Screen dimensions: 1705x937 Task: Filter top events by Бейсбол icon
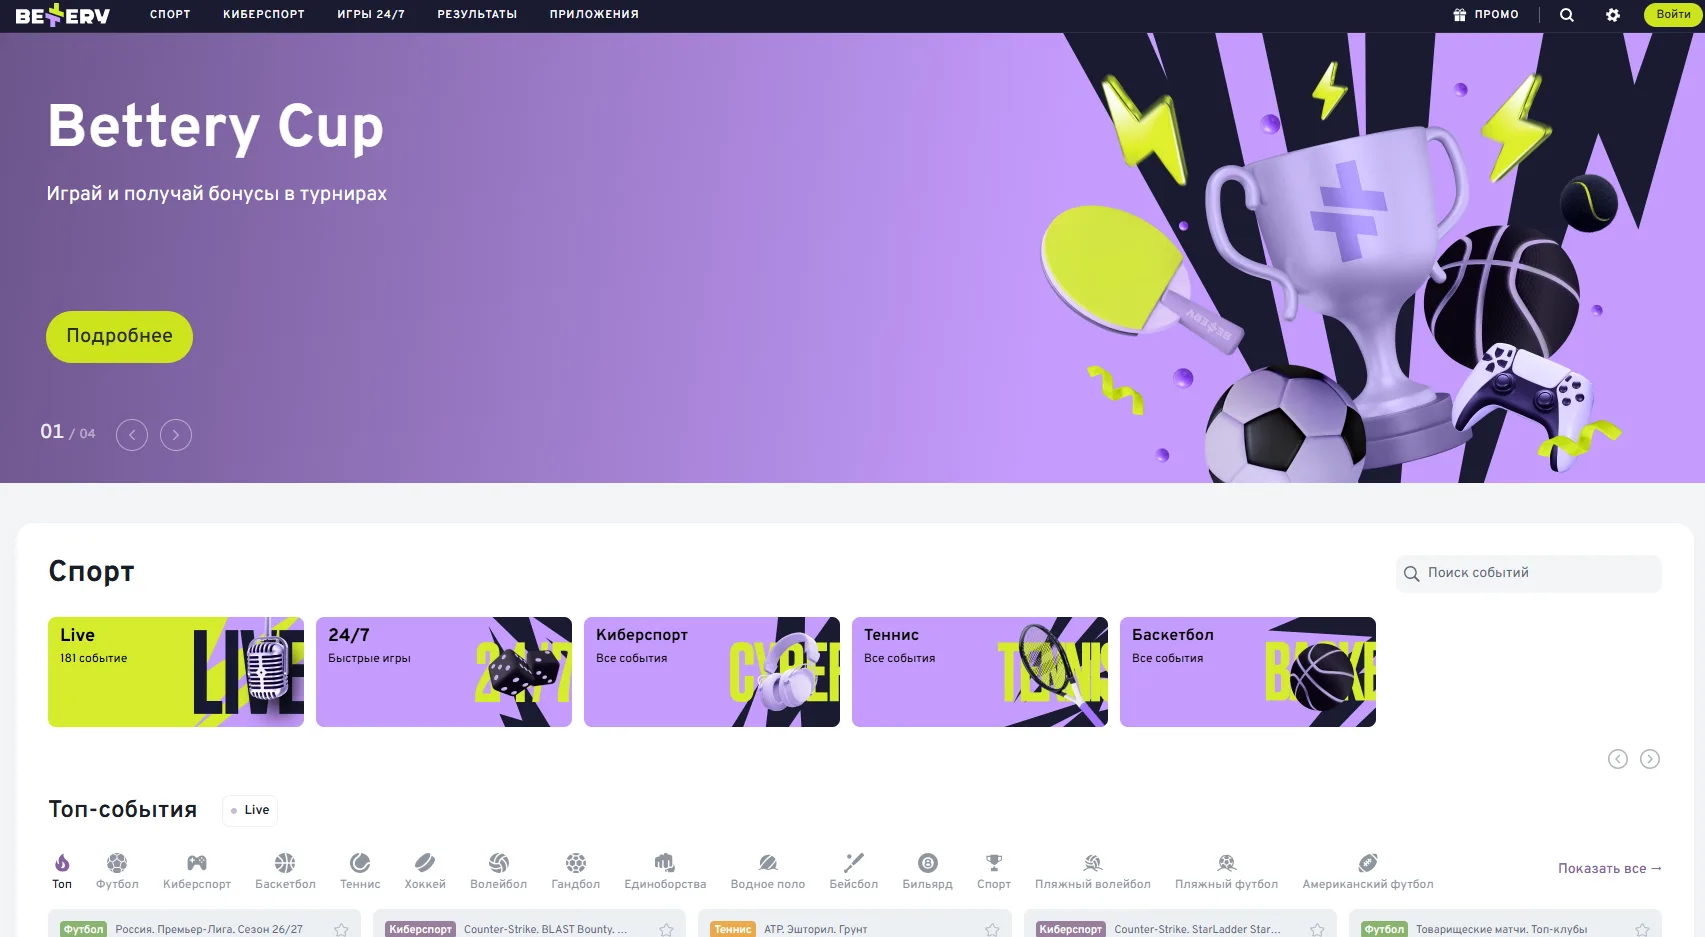click(x=854, y=863)
